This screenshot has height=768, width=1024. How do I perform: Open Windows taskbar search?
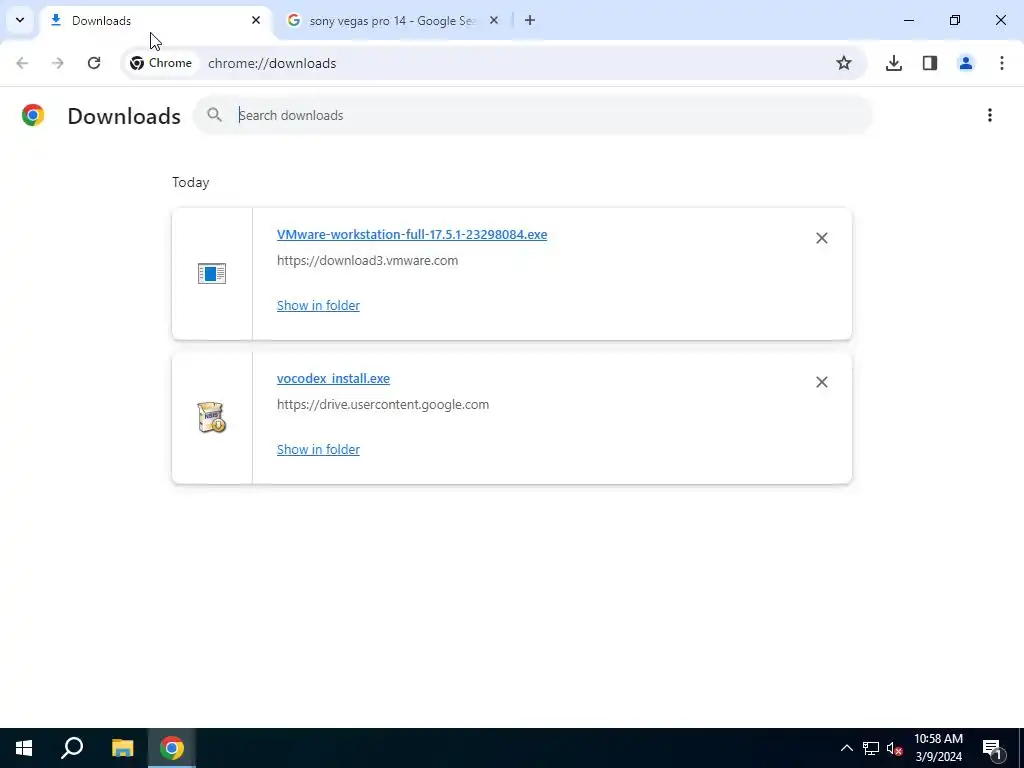click(x=72, y=748)
